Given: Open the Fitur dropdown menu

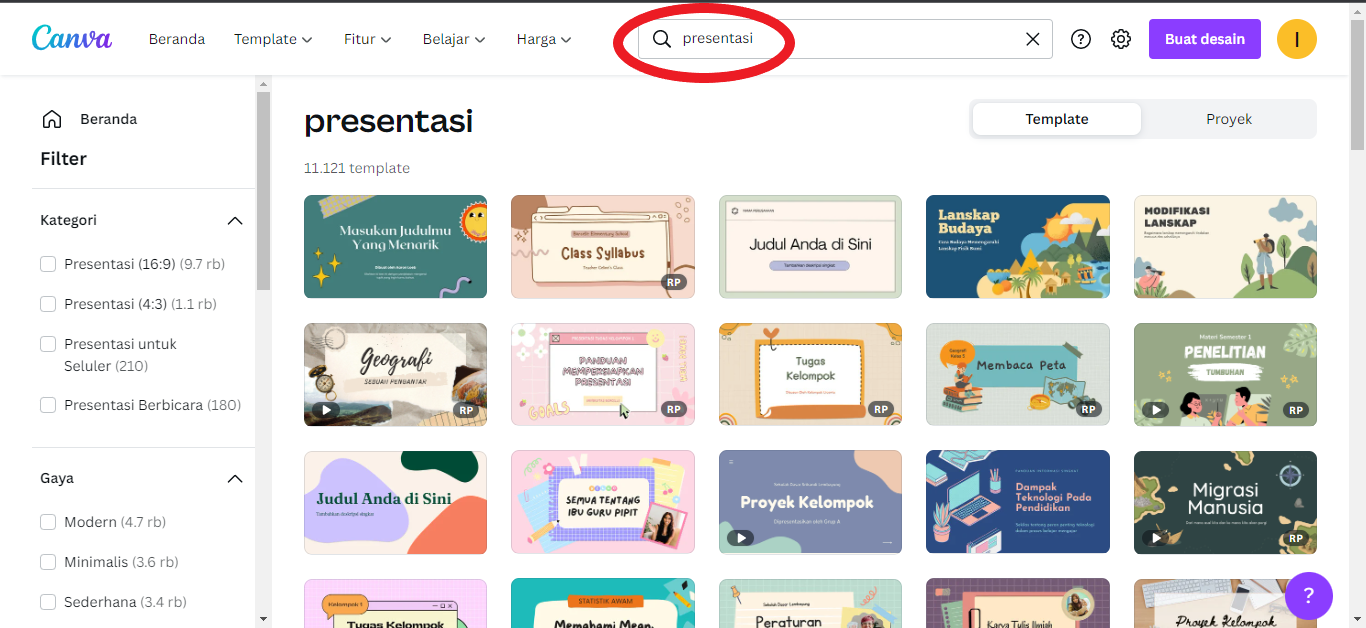Looking at the screenshot, I should tap(367, 39).
